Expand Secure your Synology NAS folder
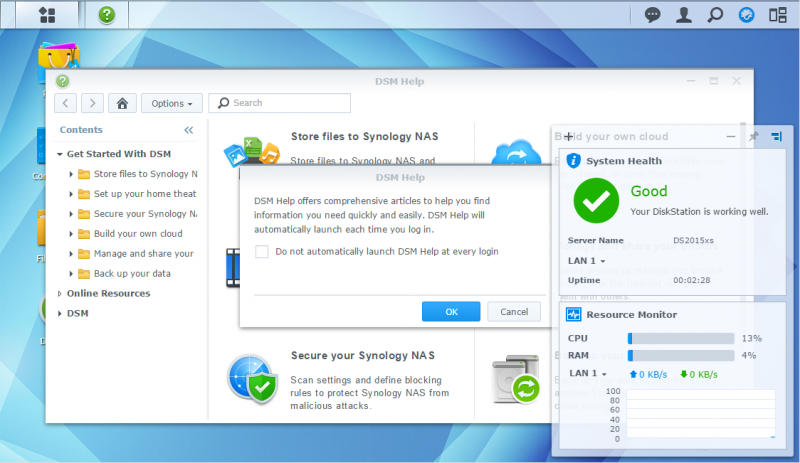The height and width of the screenshot is (463, 800). (x=71, y=214)
